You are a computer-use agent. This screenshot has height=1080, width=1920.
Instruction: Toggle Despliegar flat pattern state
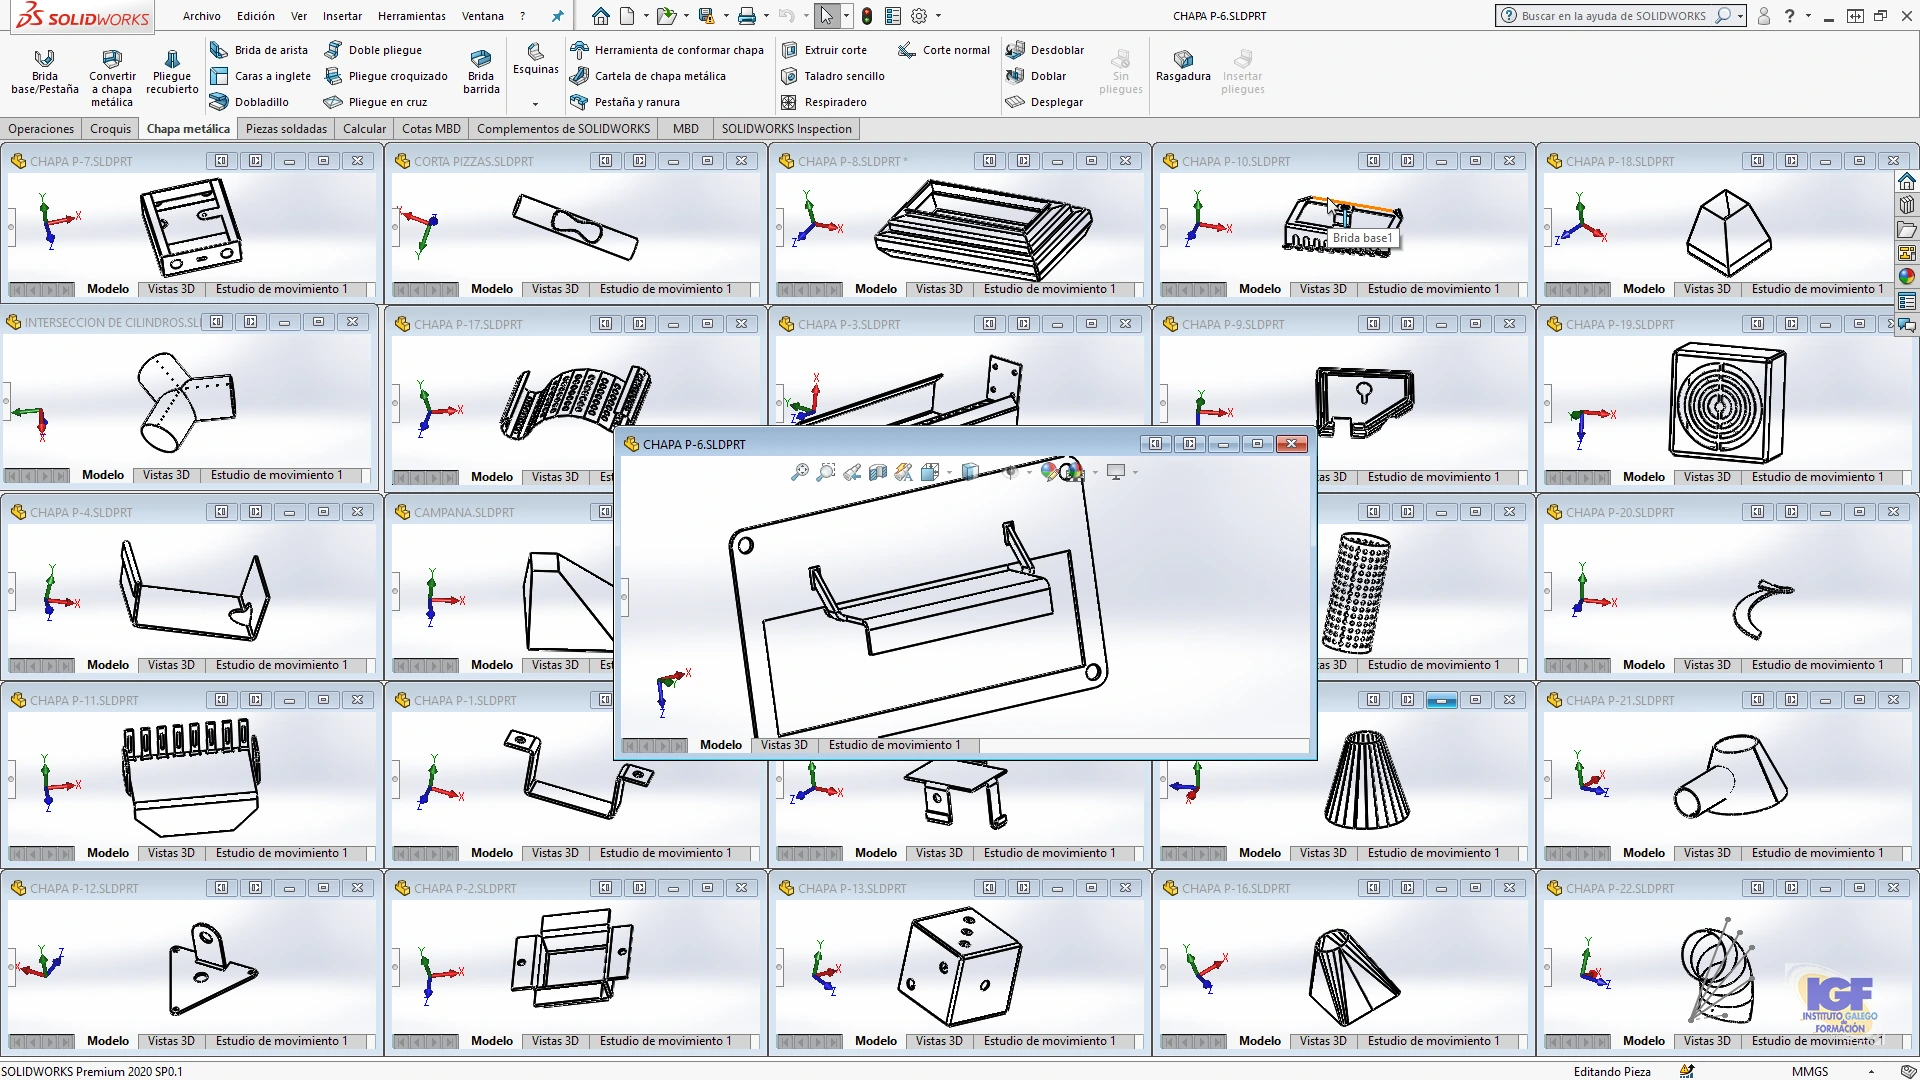(x=1045, y=102)
